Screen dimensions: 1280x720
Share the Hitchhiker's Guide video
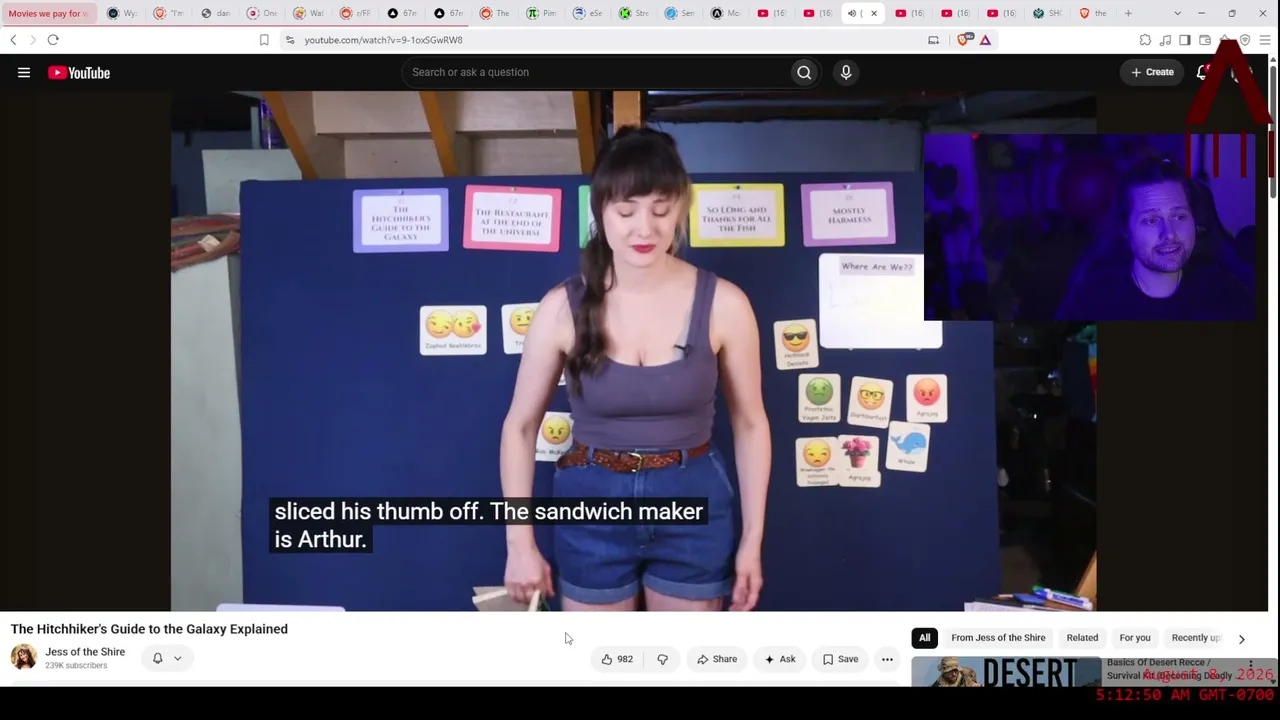[x=717, y=659]
